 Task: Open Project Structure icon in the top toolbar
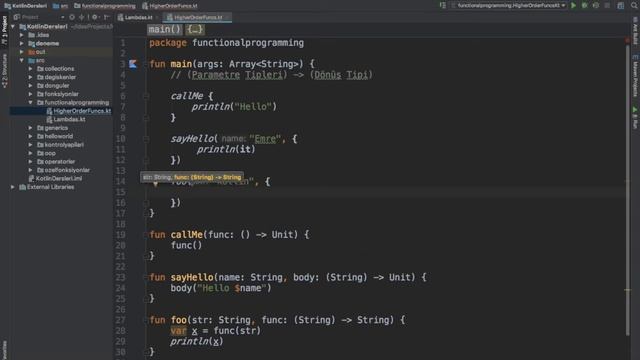click(x=621, y=5)
